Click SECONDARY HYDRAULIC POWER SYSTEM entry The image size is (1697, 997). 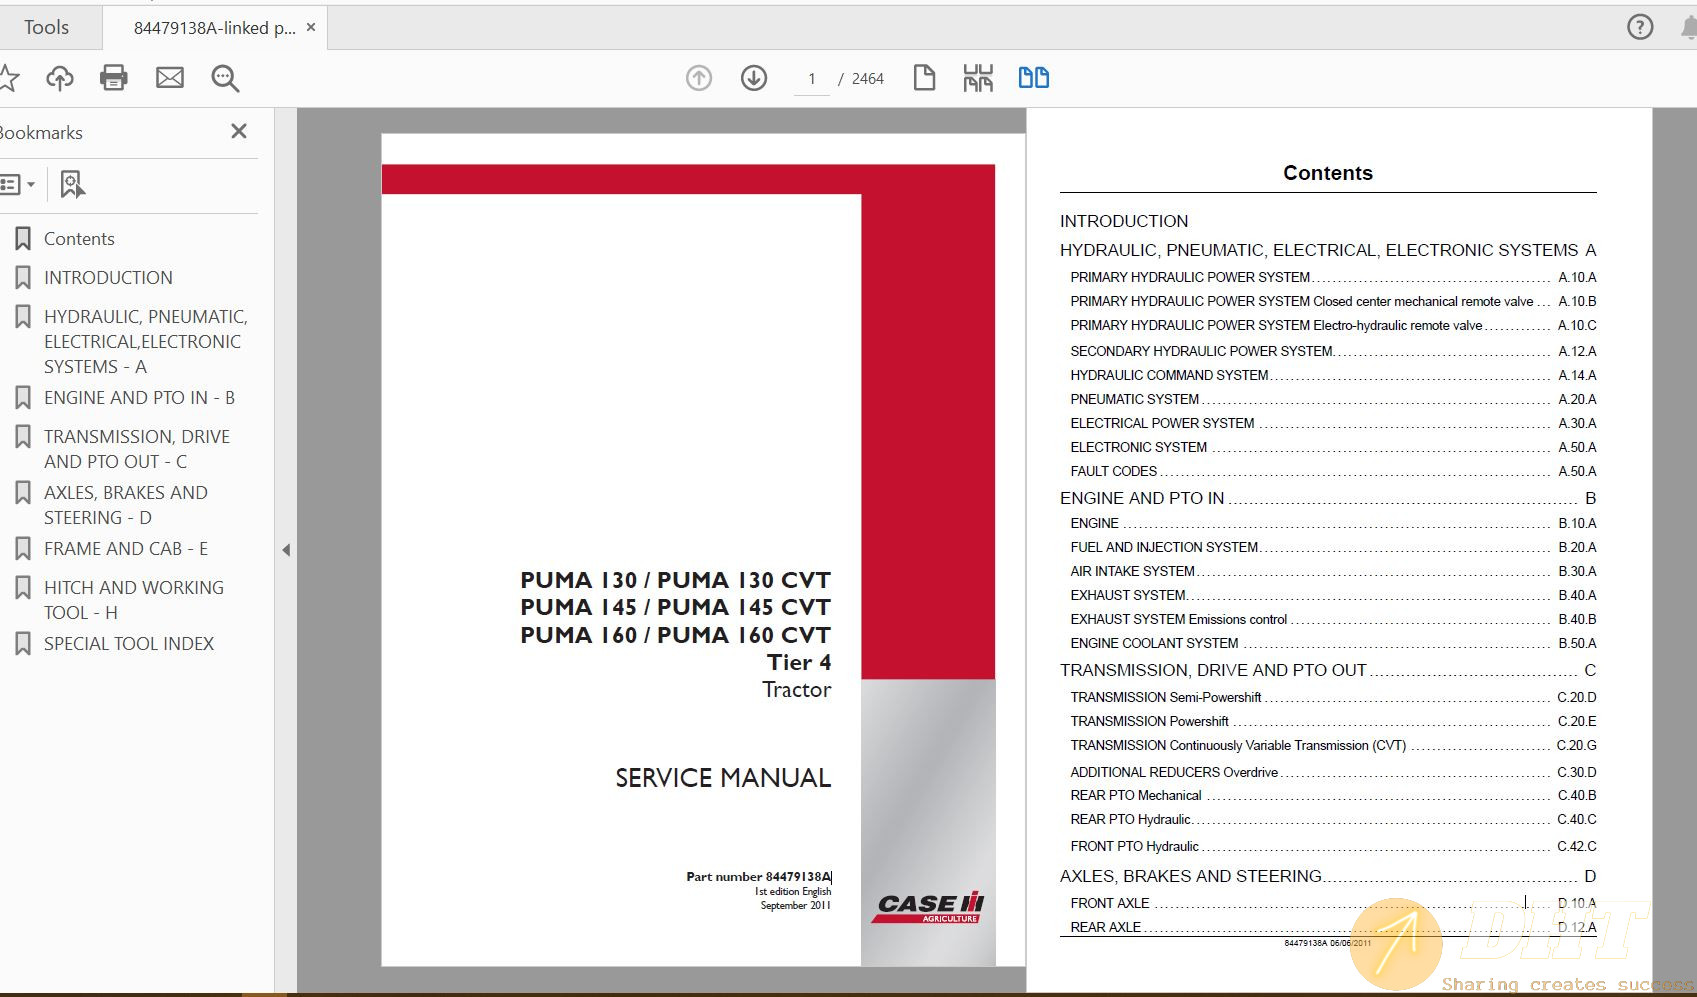coord(1333,351)
